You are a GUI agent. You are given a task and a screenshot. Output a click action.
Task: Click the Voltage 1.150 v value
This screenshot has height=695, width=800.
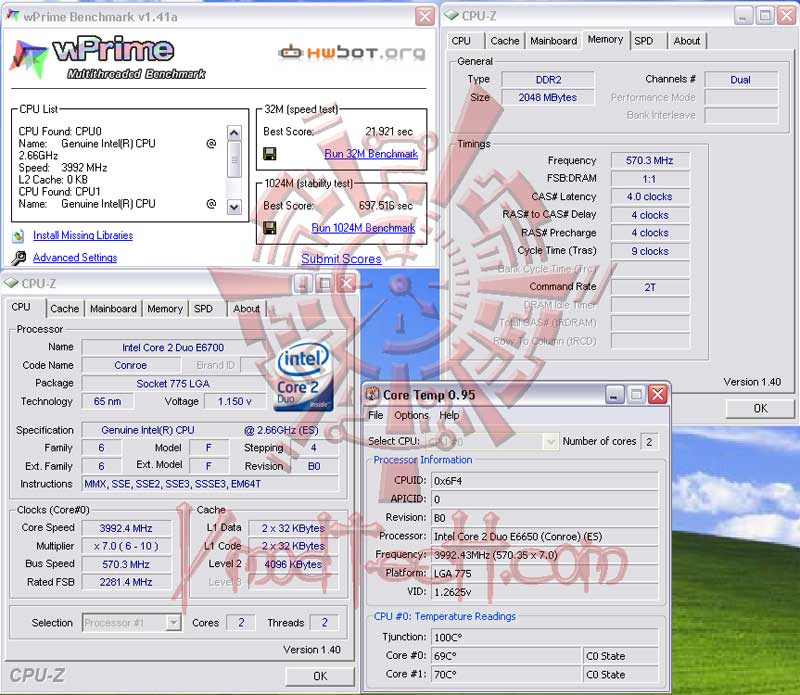click(235, 401)
